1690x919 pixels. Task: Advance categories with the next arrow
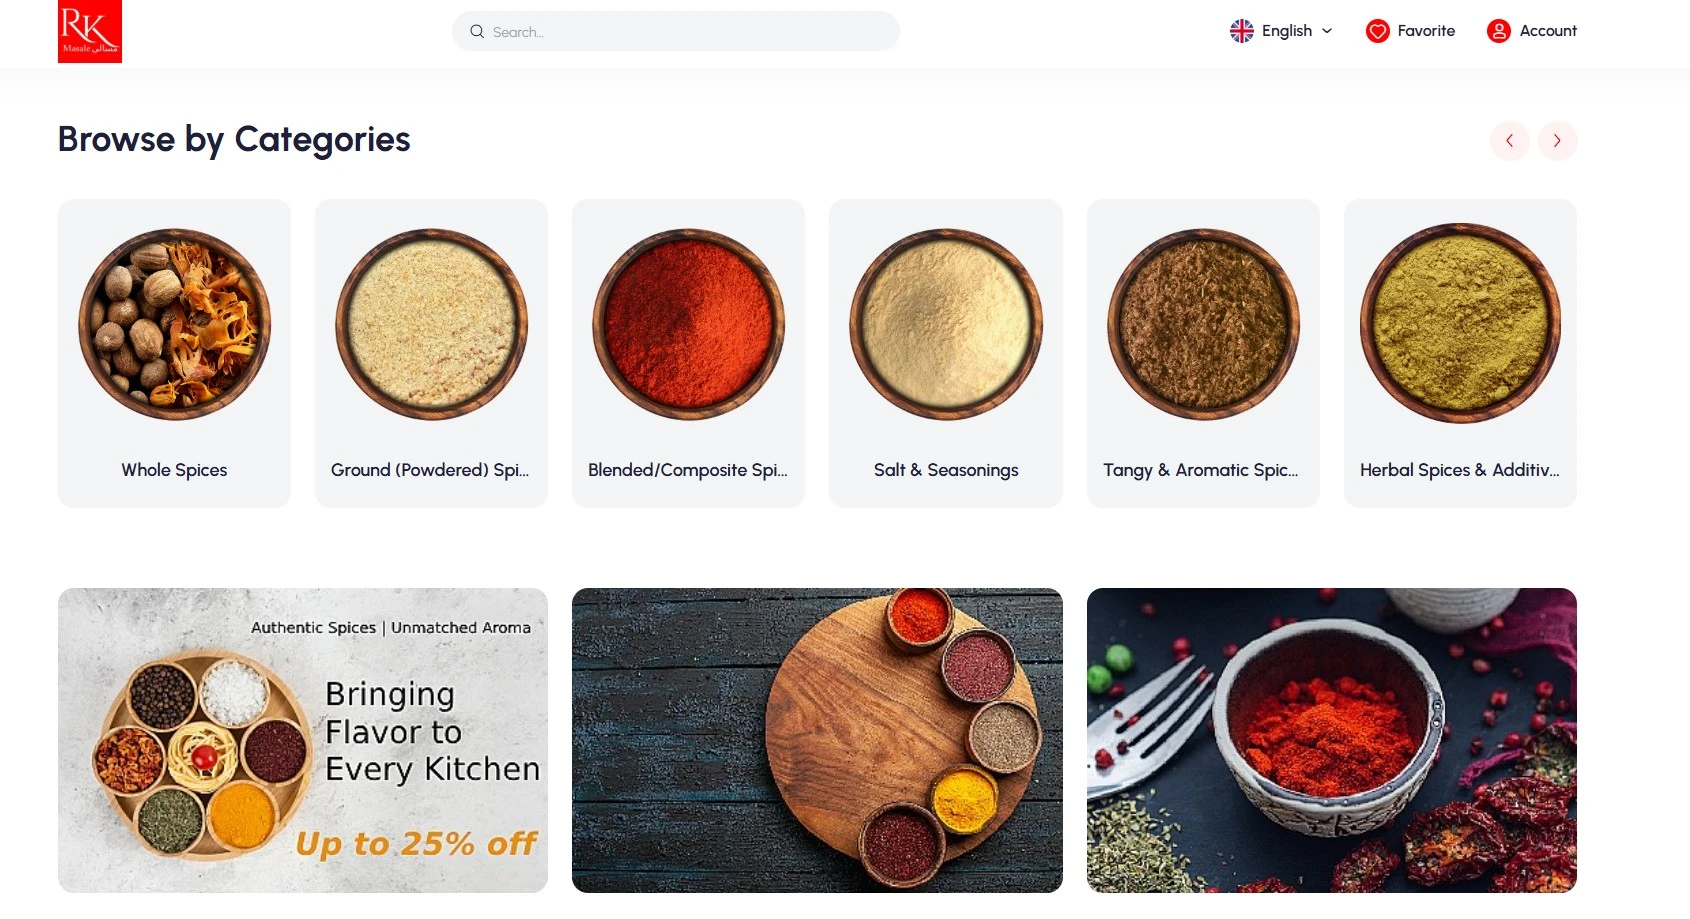(x=1557, y=141)
